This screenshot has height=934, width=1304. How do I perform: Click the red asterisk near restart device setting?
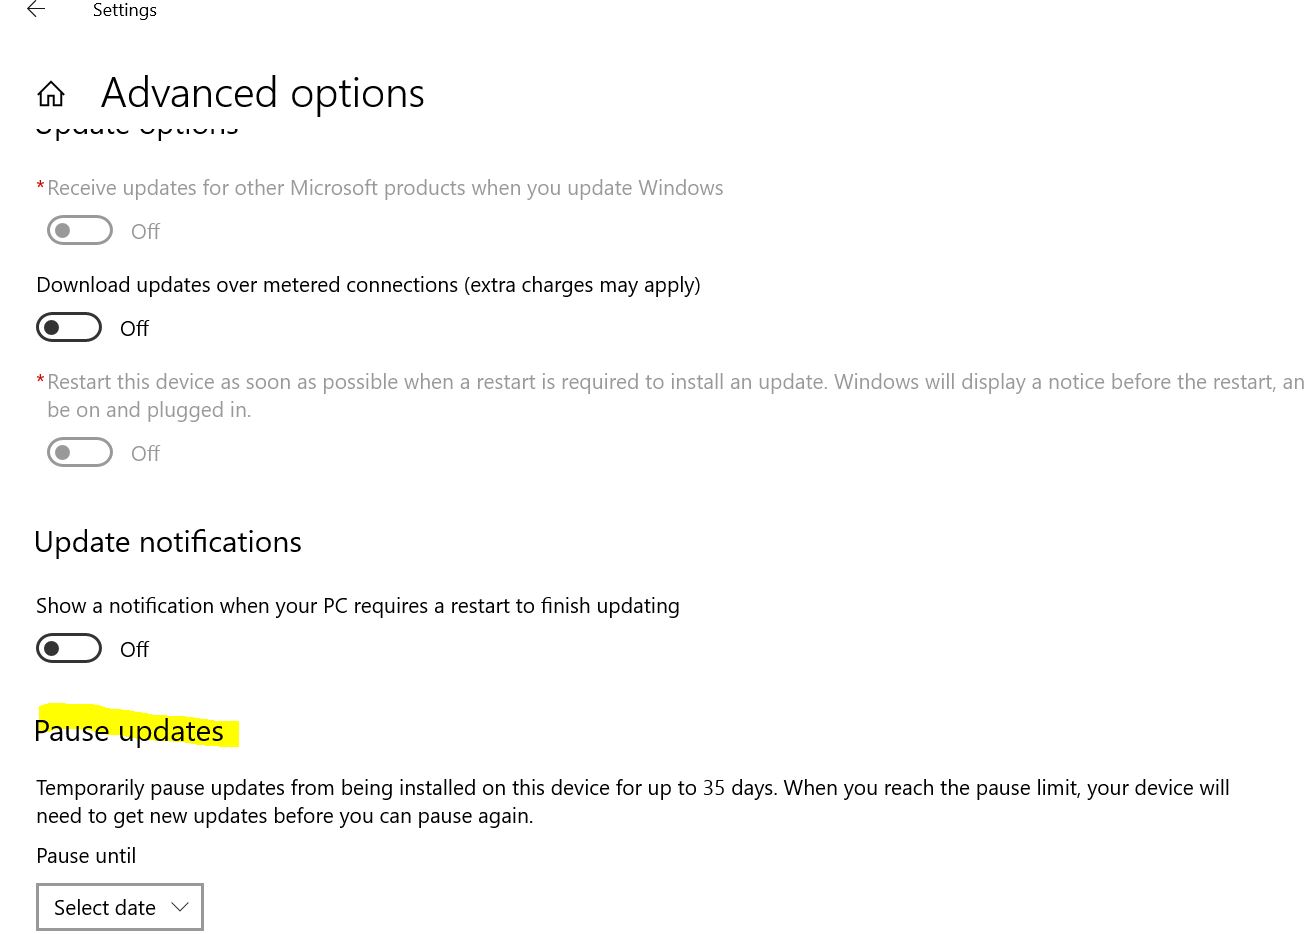point(40,380)
